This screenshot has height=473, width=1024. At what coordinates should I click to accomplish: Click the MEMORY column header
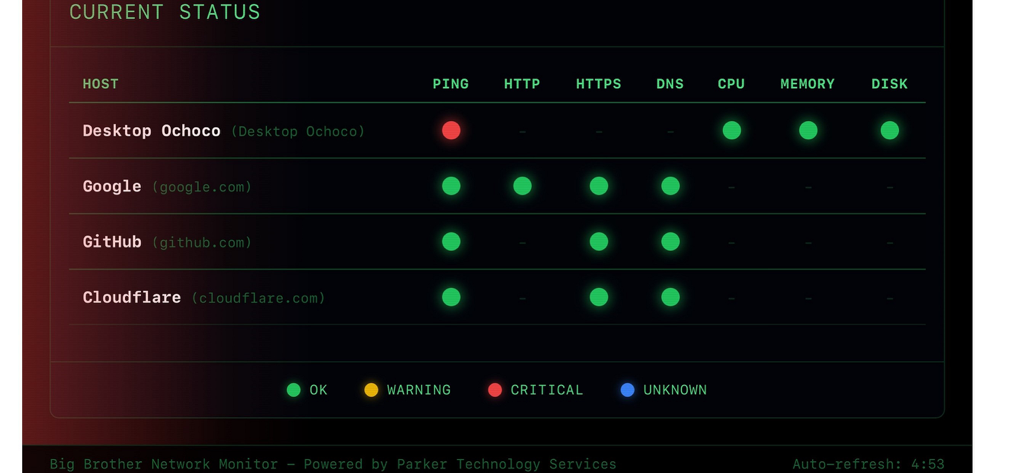pos(807,84)
